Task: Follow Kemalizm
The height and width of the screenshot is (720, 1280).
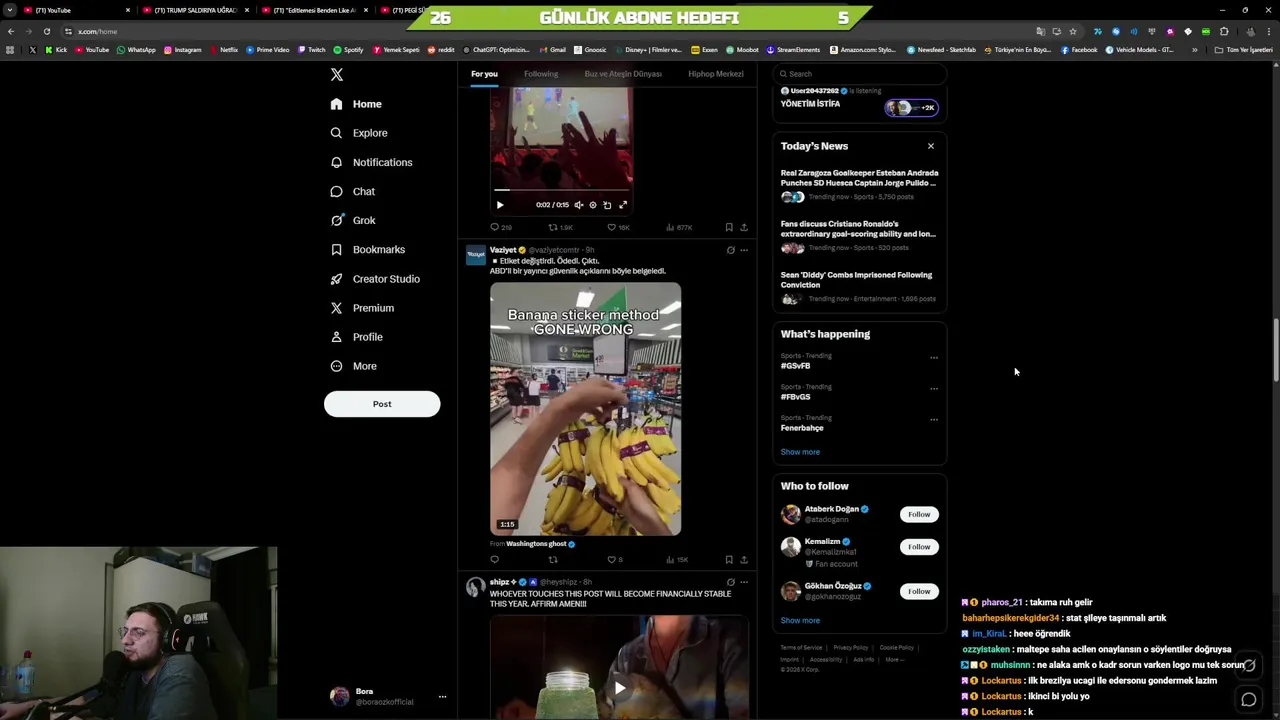Action: coord(919,547)
